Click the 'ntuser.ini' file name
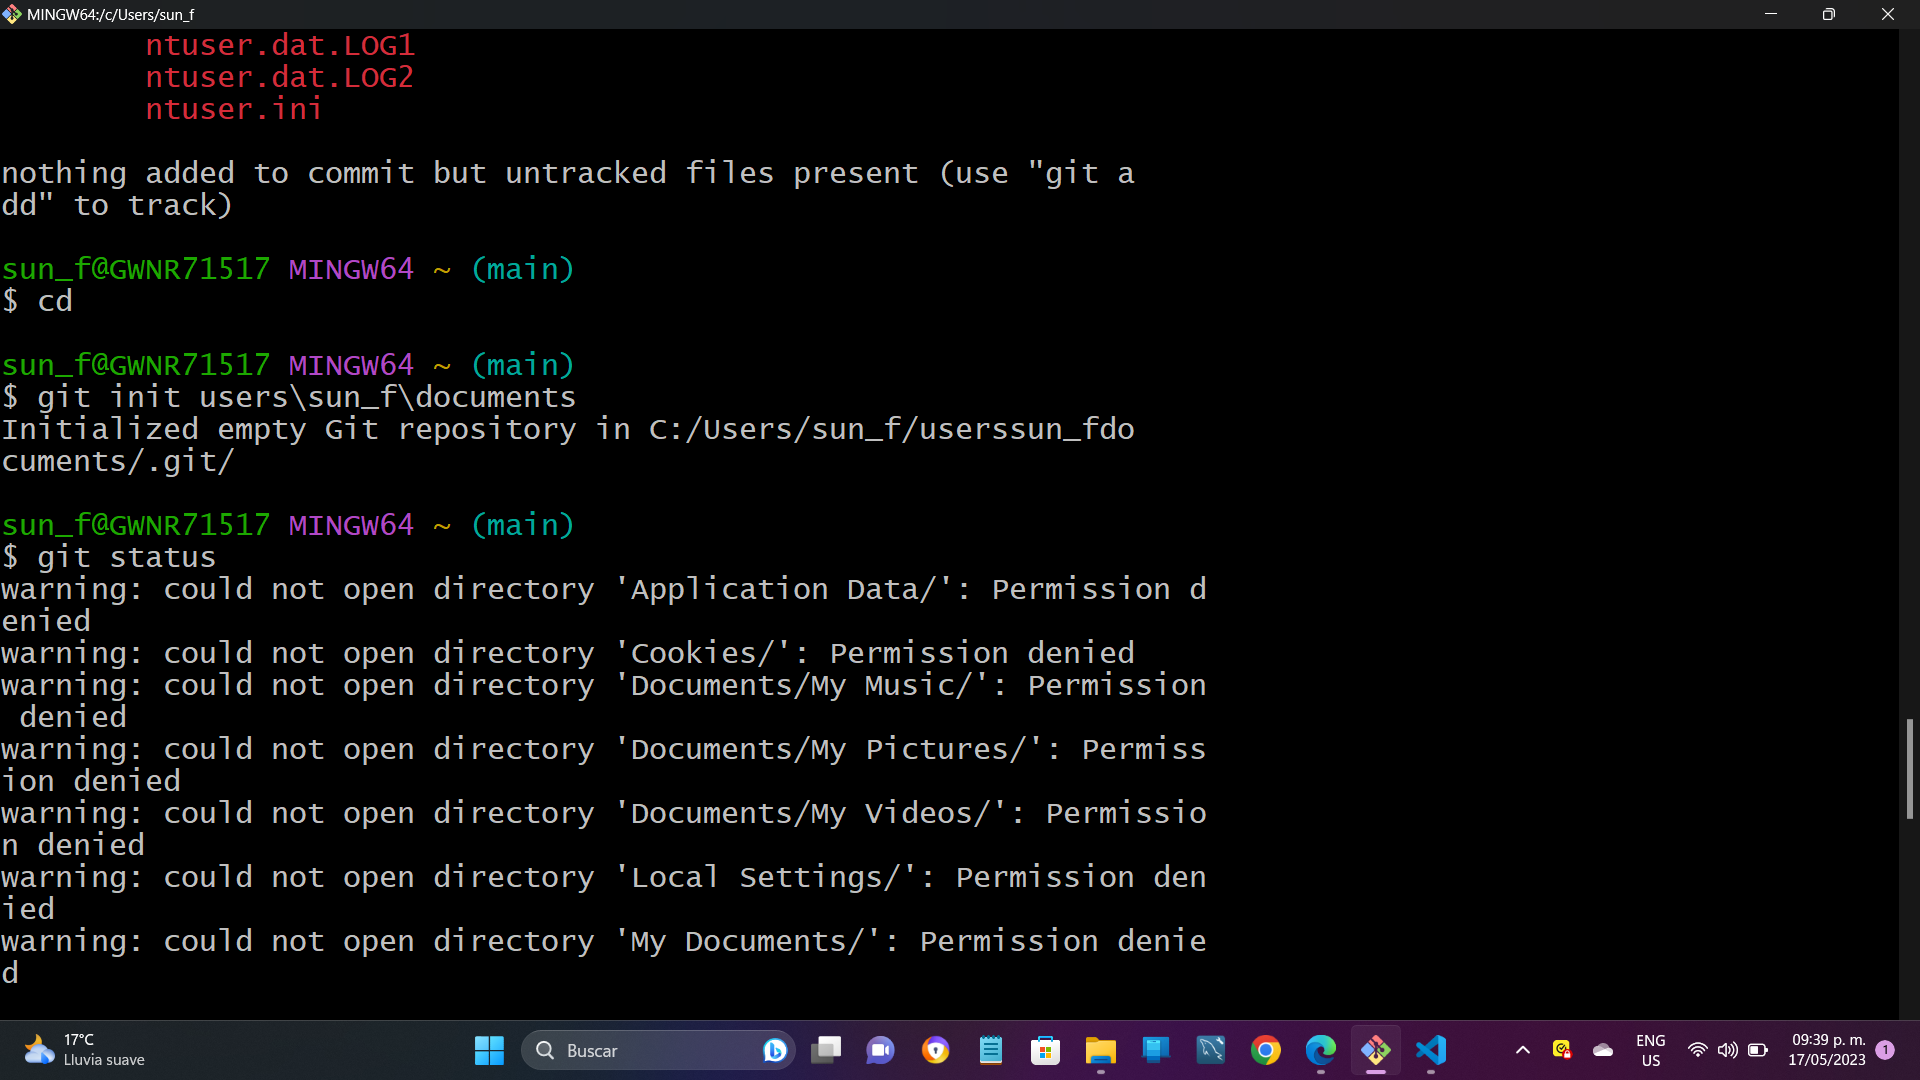1920x1080 pixels. point(234,109)
